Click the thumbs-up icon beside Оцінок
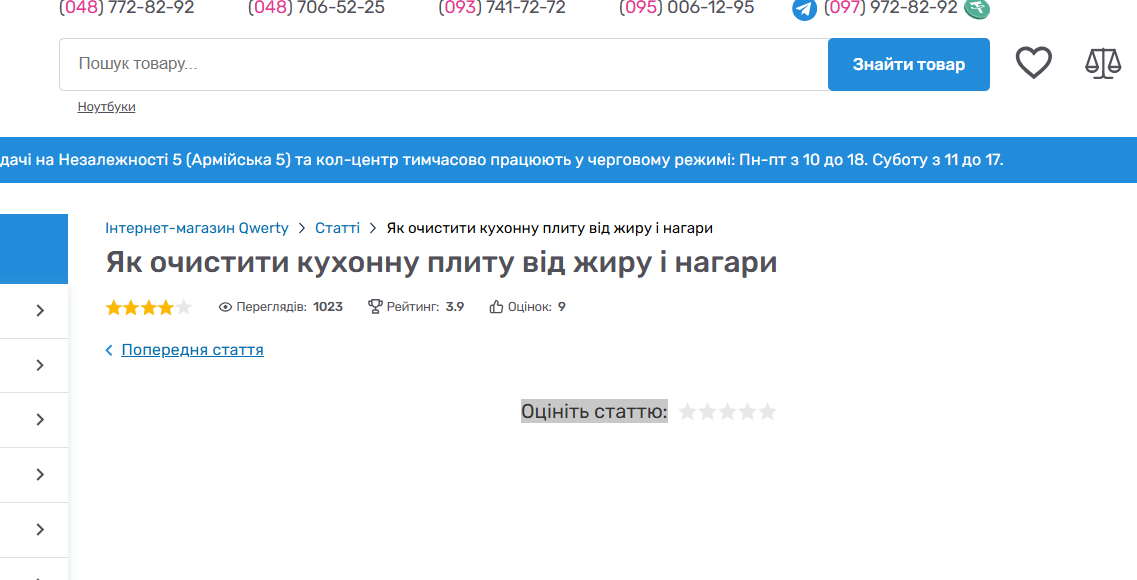 [x=496, y=307]
